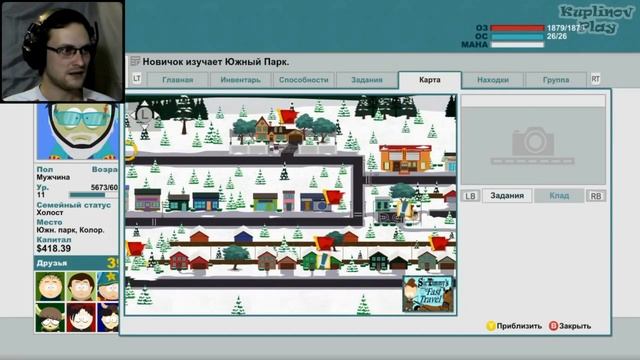
Task: Click the Холост family status text
Action: point(50,213)
